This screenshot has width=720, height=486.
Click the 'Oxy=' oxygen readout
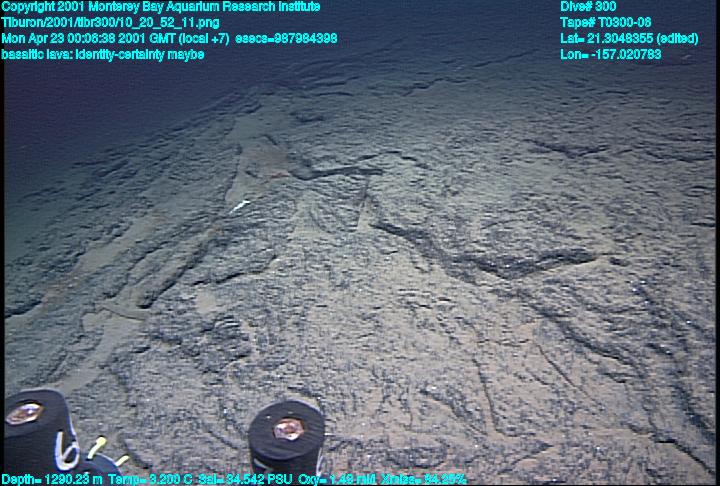point(337,479)
